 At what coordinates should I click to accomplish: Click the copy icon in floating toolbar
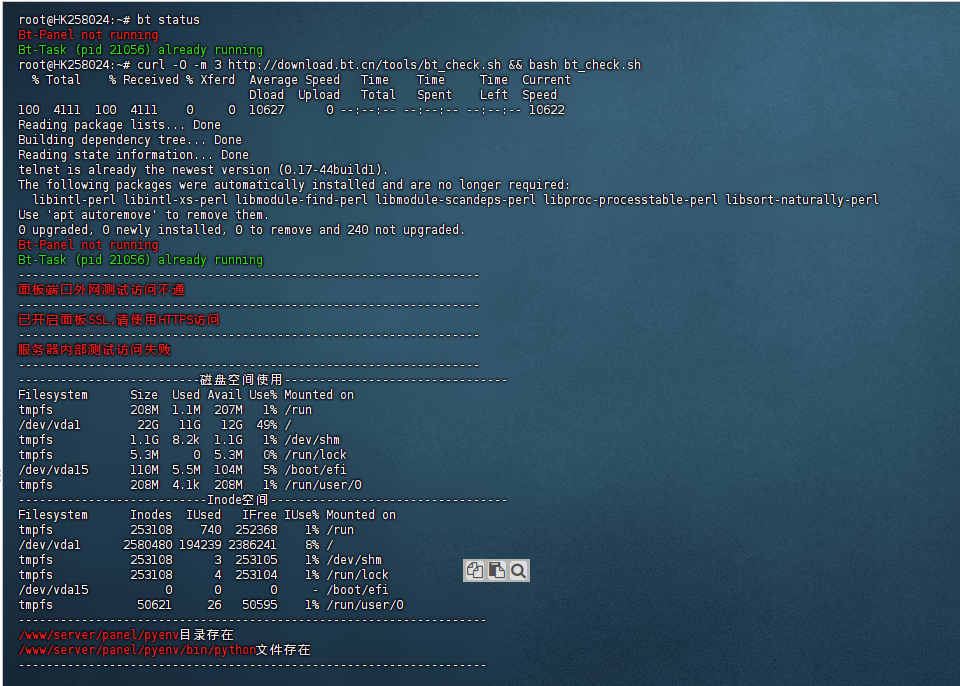[x=475, y=570]
